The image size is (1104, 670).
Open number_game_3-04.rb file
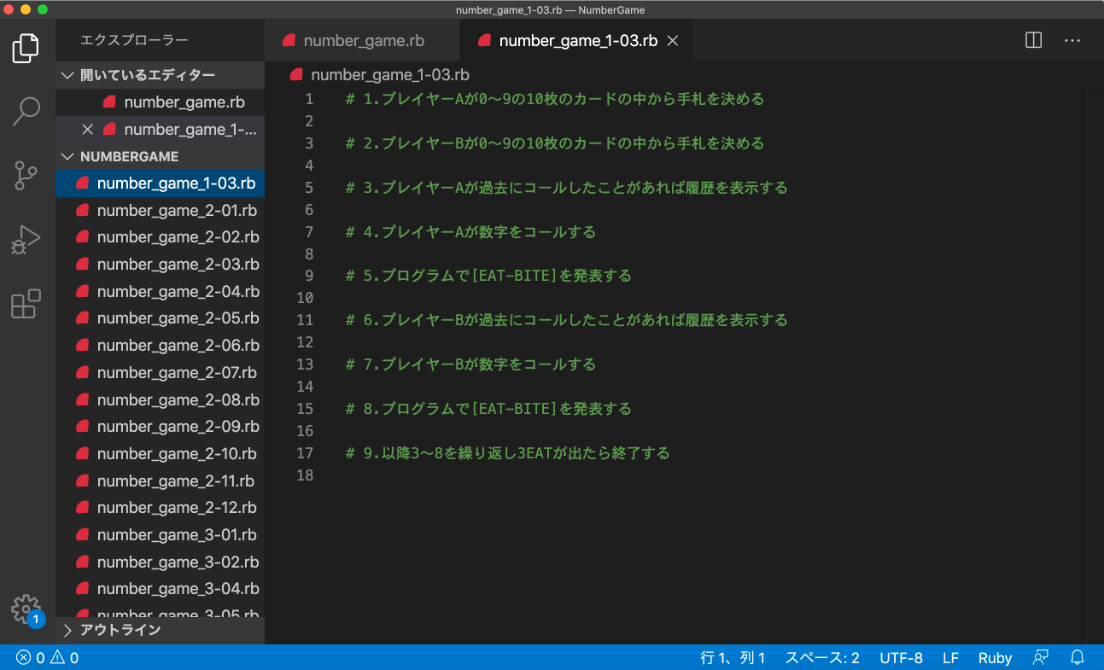tap(160, 588)
